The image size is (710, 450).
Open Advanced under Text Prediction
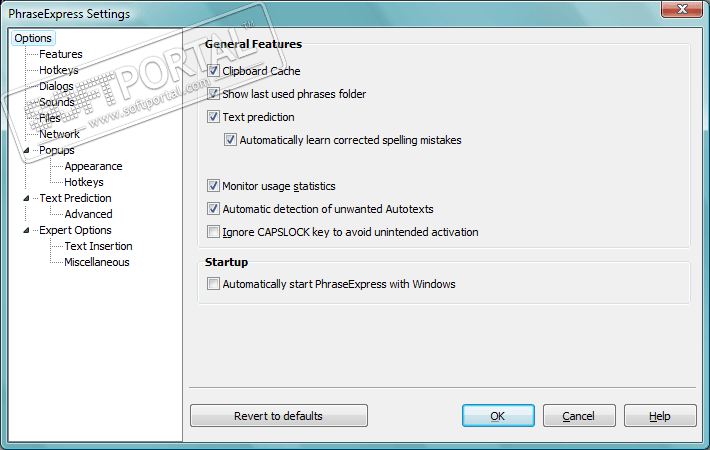88,214
